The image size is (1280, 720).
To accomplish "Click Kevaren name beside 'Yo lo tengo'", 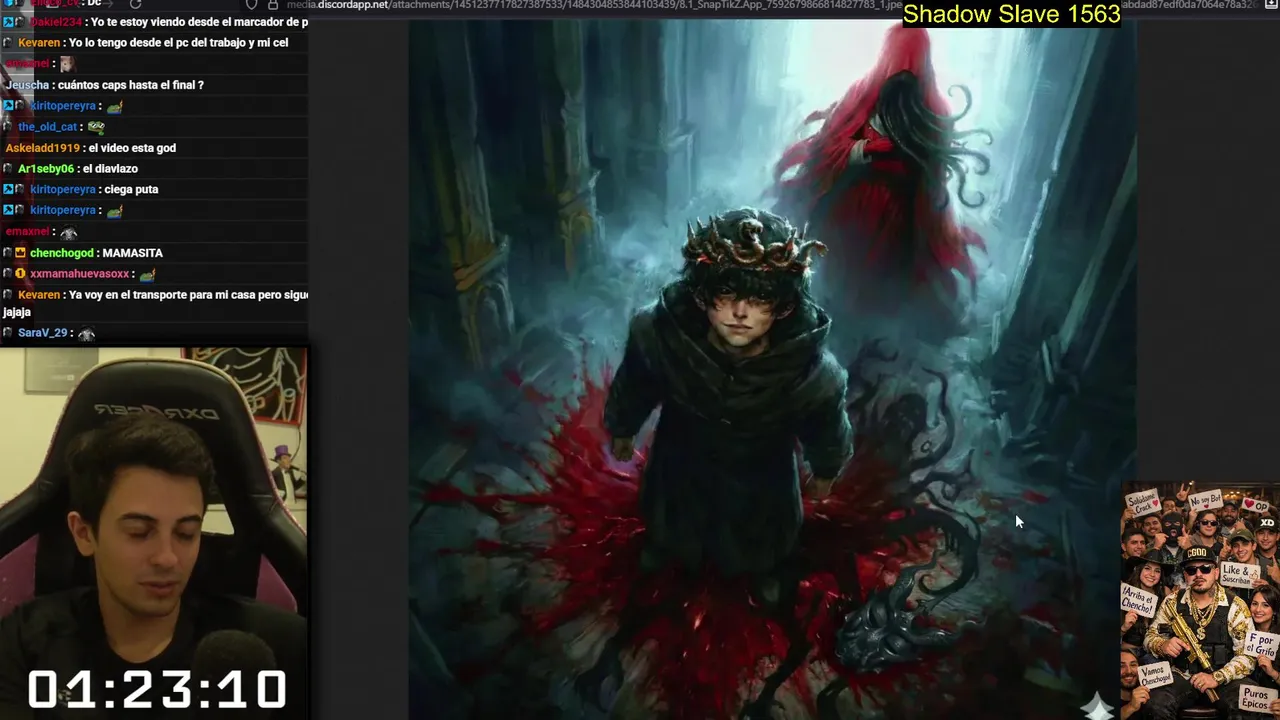I will pos(39,43).
